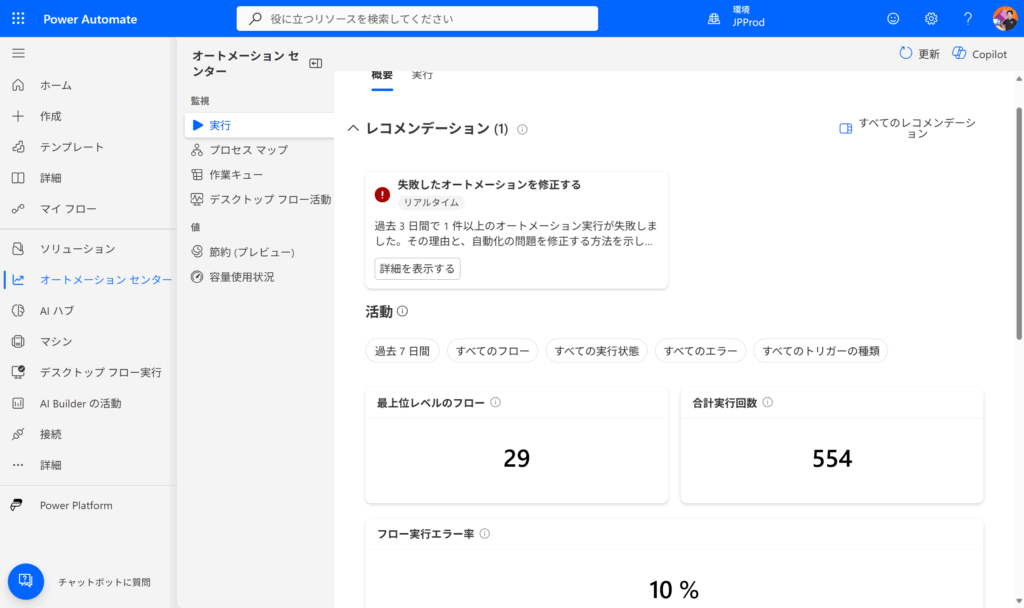
Task: Open the すべてのフロー filter dropdown
Action: (x=492, y=351)
